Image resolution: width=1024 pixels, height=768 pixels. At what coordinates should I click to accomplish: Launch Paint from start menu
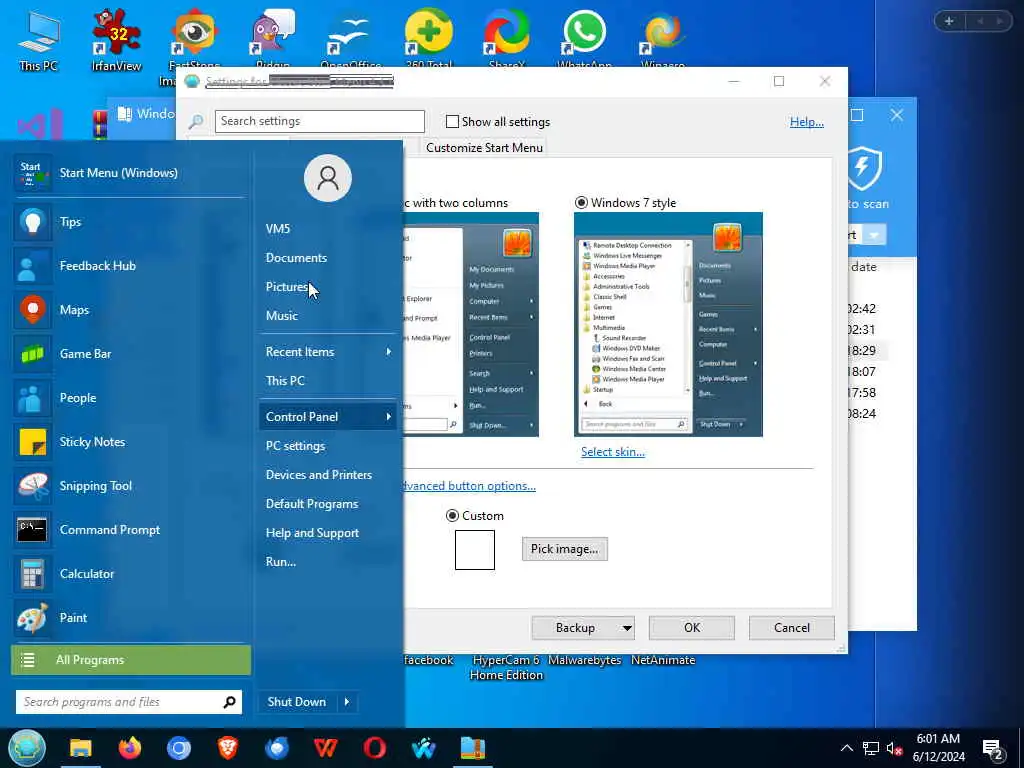click(131, 618)
